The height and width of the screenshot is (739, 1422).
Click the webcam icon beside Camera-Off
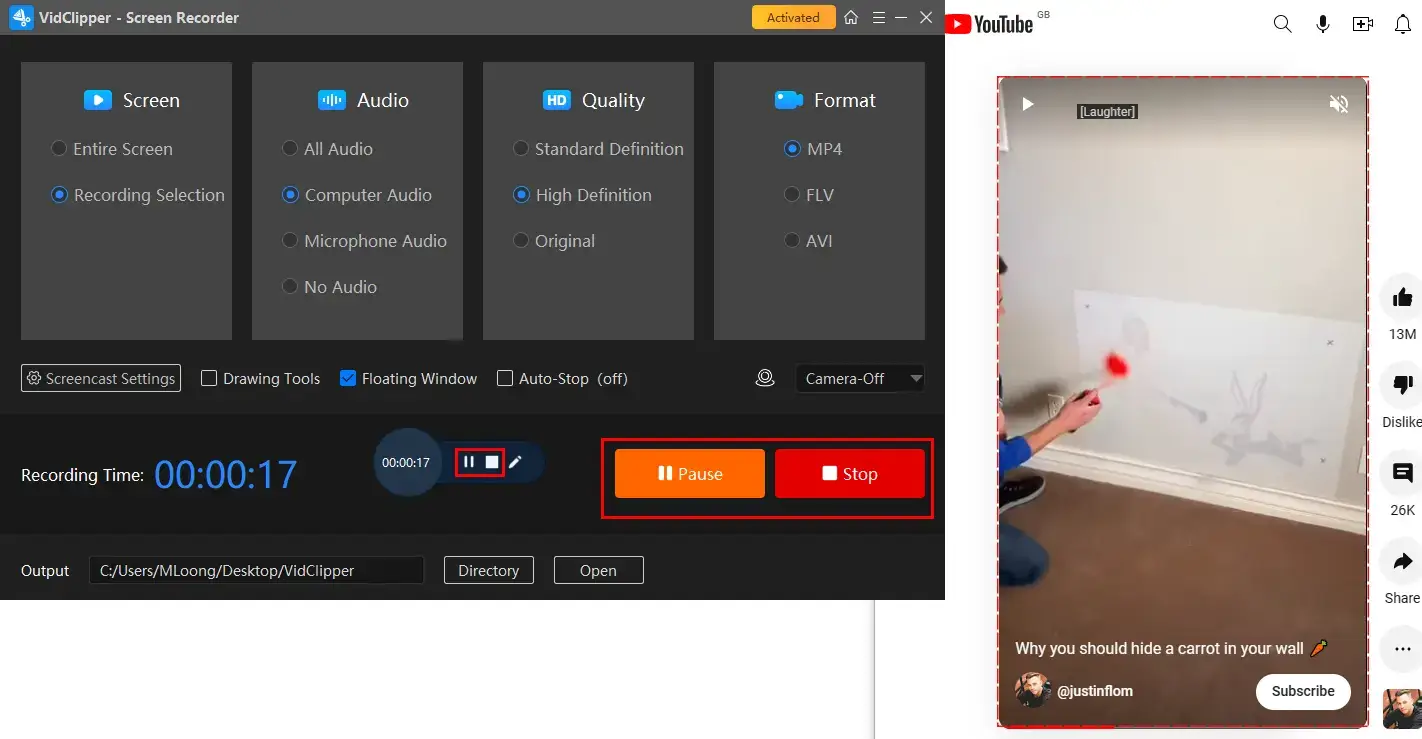[x=765, y=378]
